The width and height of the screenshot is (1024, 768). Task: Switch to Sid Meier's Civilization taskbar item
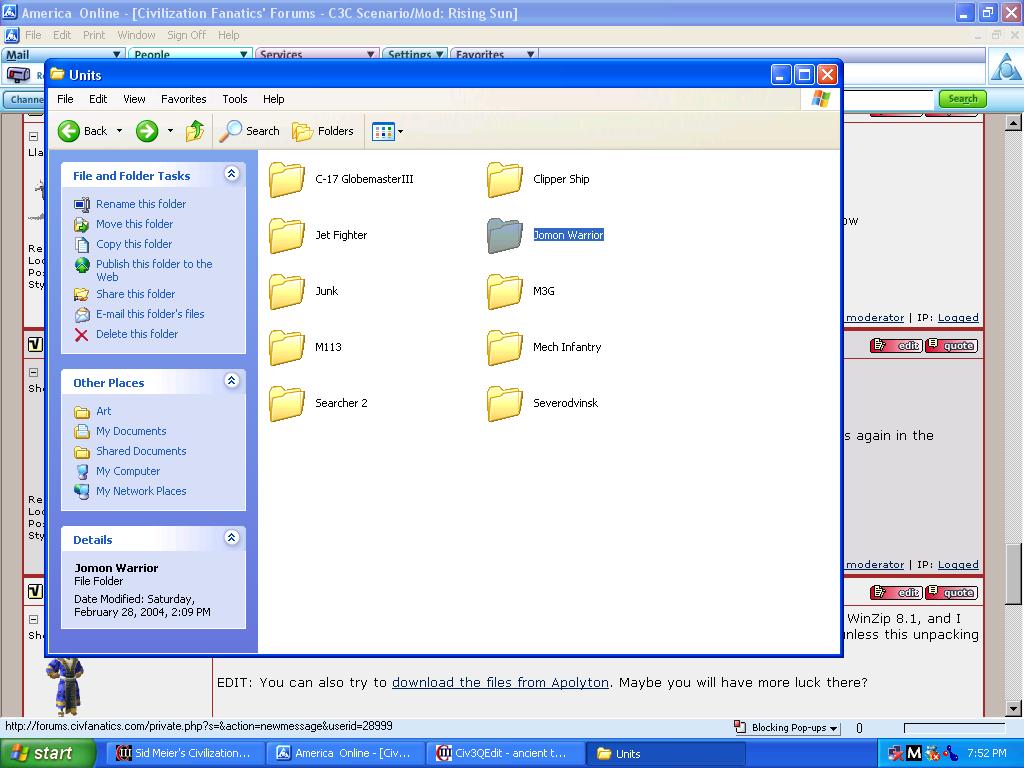coord(185,754)
